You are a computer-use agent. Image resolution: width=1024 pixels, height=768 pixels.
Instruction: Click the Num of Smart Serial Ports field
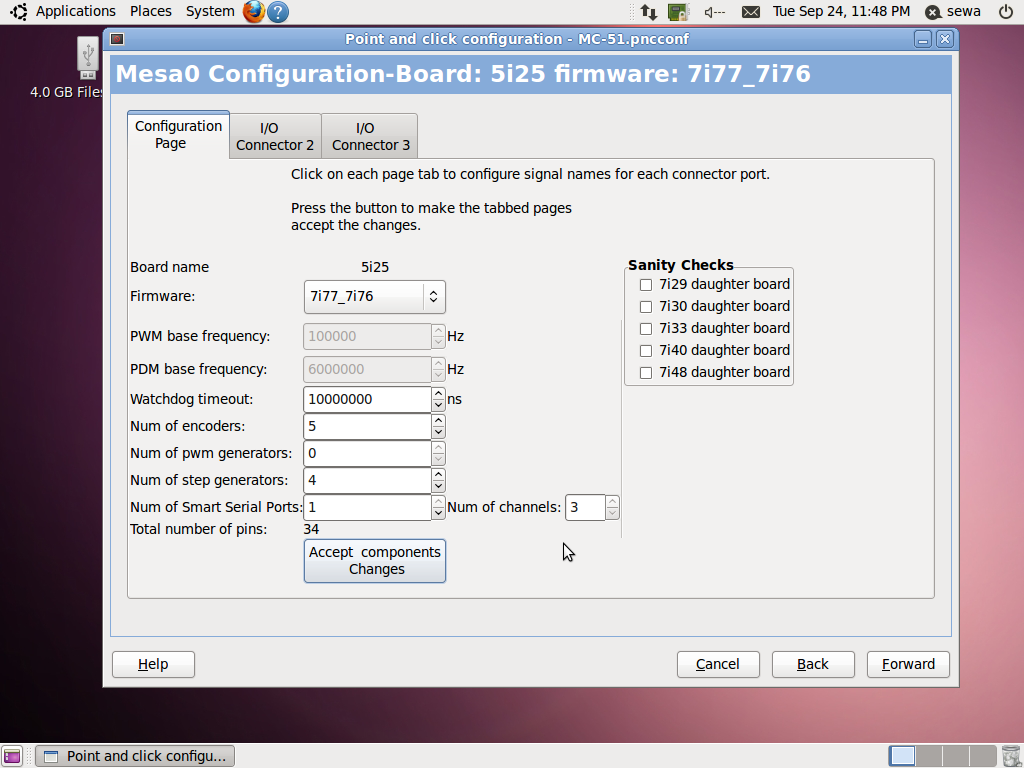click(x=367, y=507)
